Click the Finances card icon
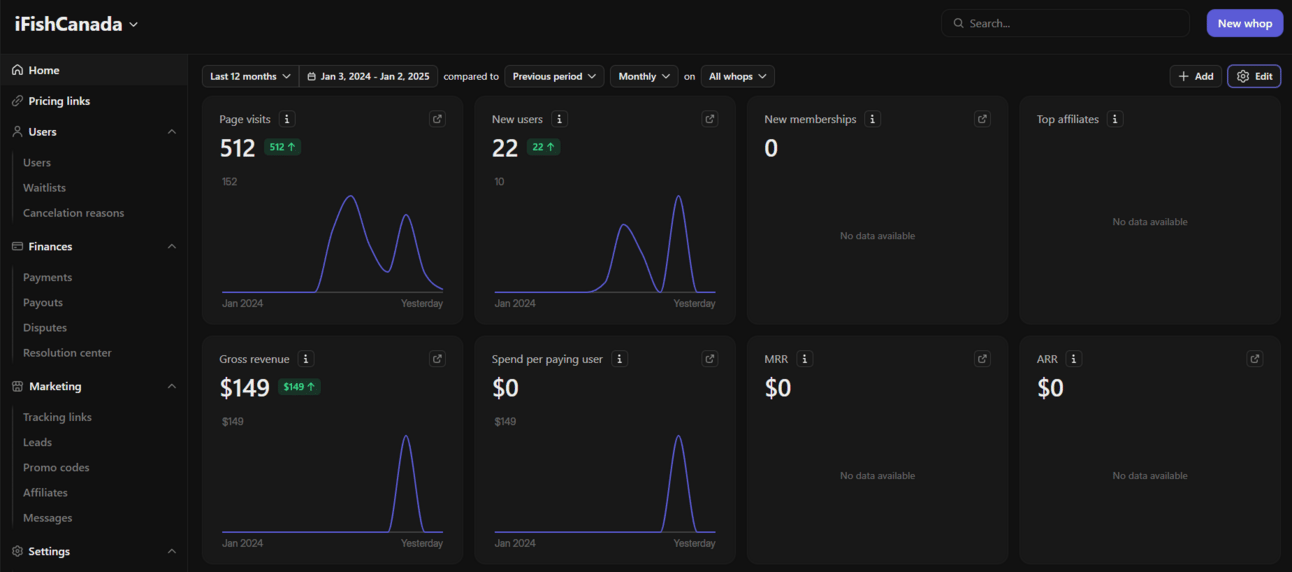Viewport: 1292px width, 572px height. (17, 246)
